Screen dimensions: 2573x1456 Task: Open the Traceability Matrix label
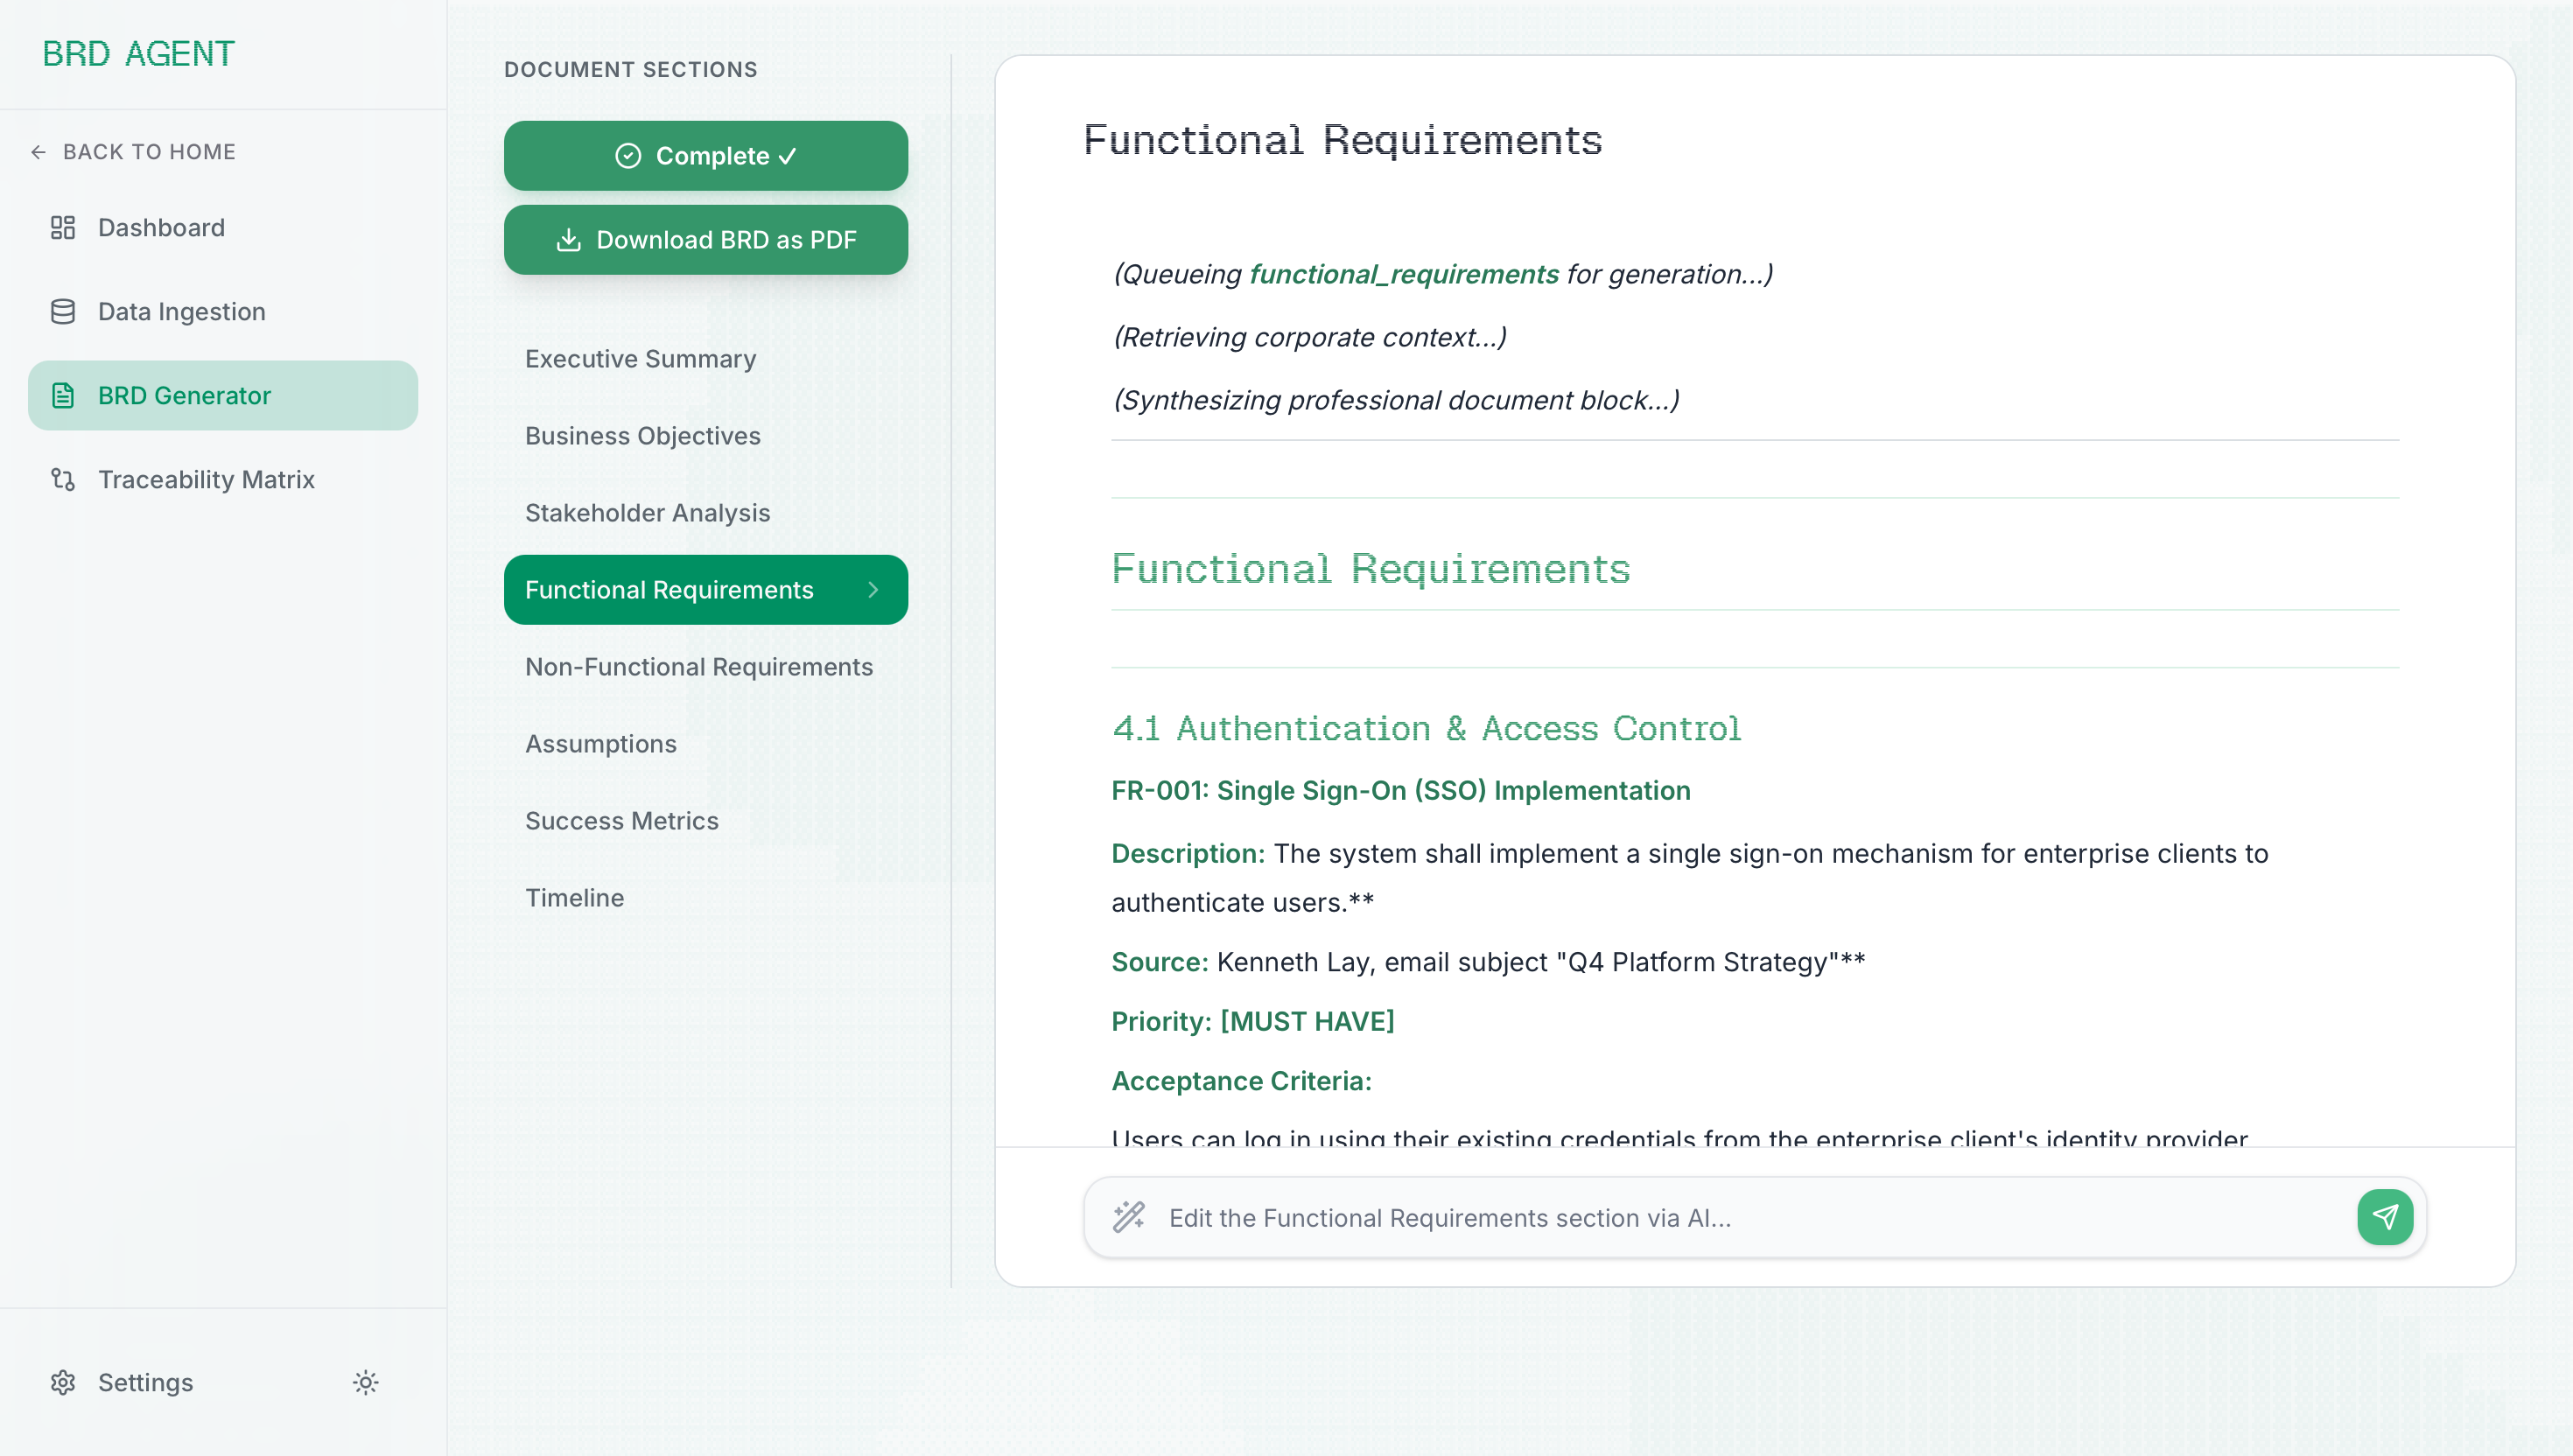click(206, 480)
